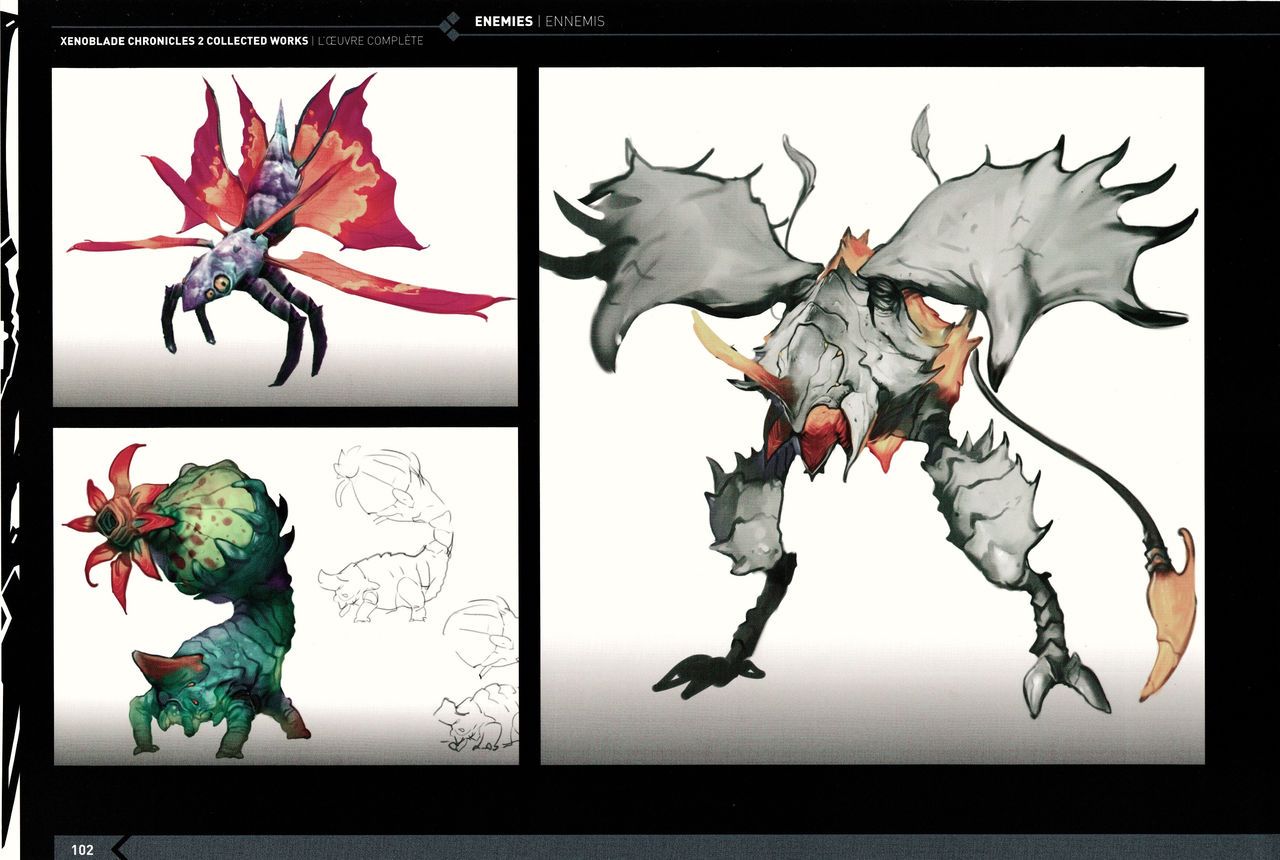
Task: Open the green flower caterpillar artwork
Action: coord(285,596)
